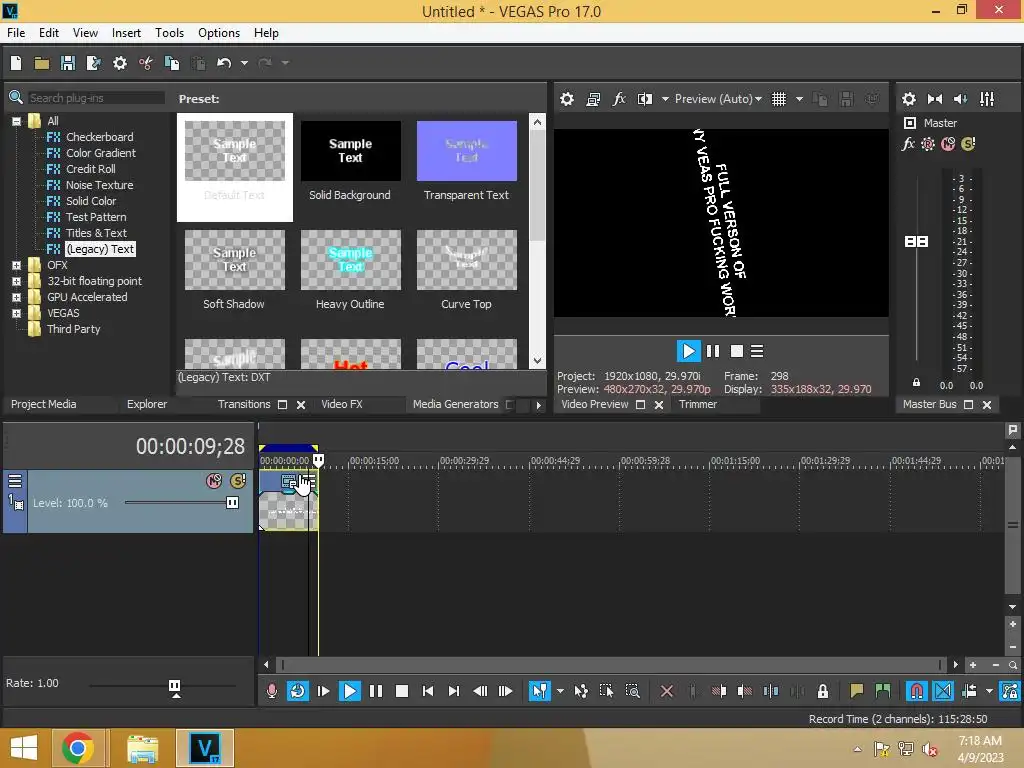The image size is (1024, 768).
Task: Switch to the Video FX tab
Action: tap(342, 404)
